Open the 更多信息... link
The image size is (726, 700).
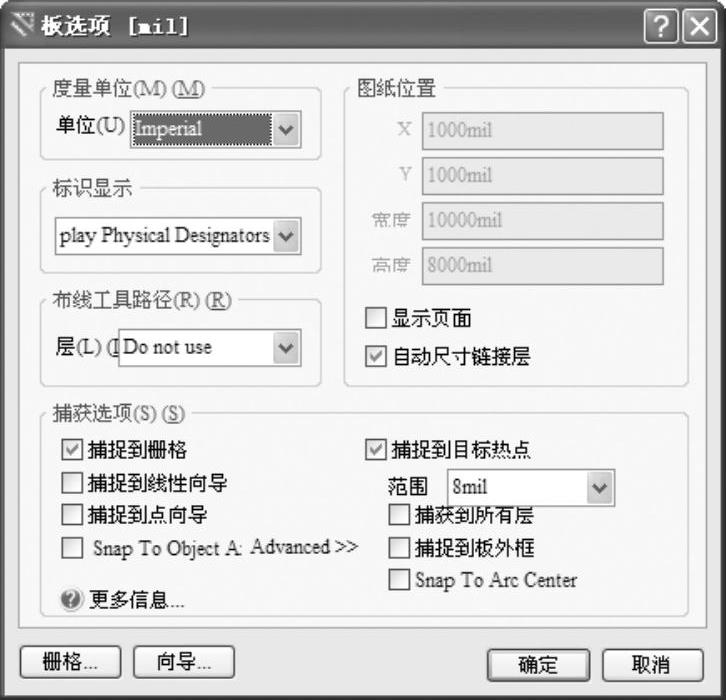tap(137, 600)
